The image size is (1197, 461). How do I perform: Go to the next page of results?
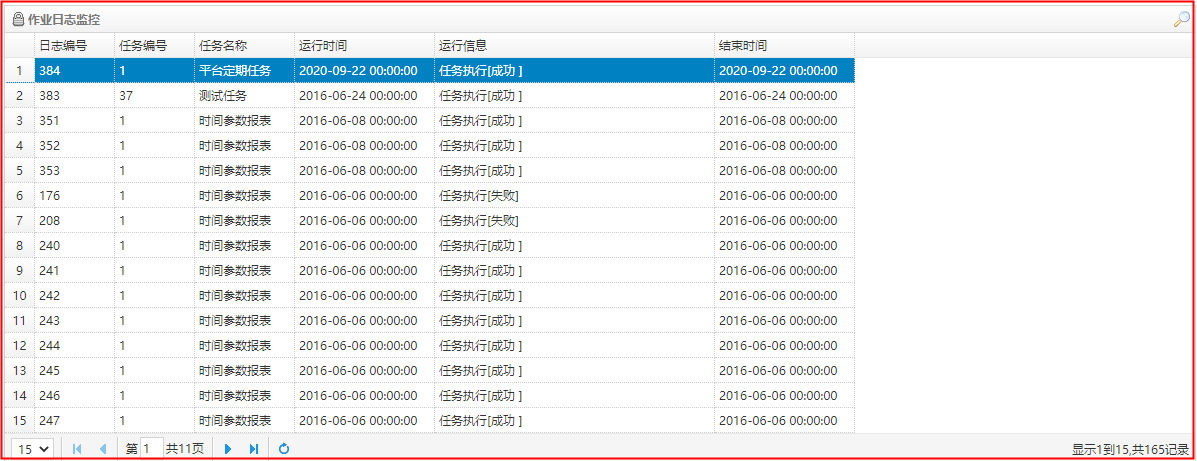pyautogui.click(x=228, y=449)
